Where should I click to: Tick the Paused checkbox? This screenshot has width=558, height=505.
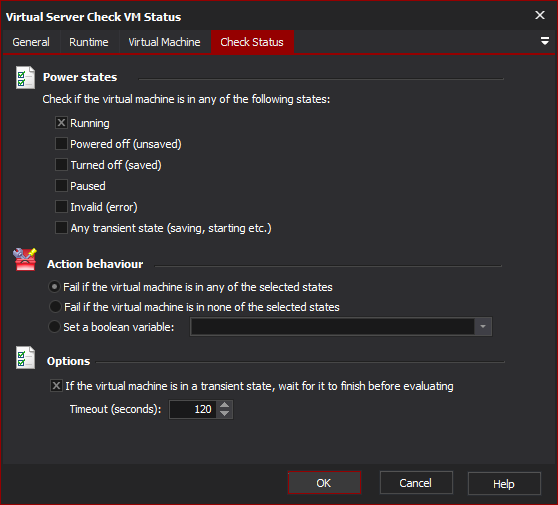(x=61, y=186)
